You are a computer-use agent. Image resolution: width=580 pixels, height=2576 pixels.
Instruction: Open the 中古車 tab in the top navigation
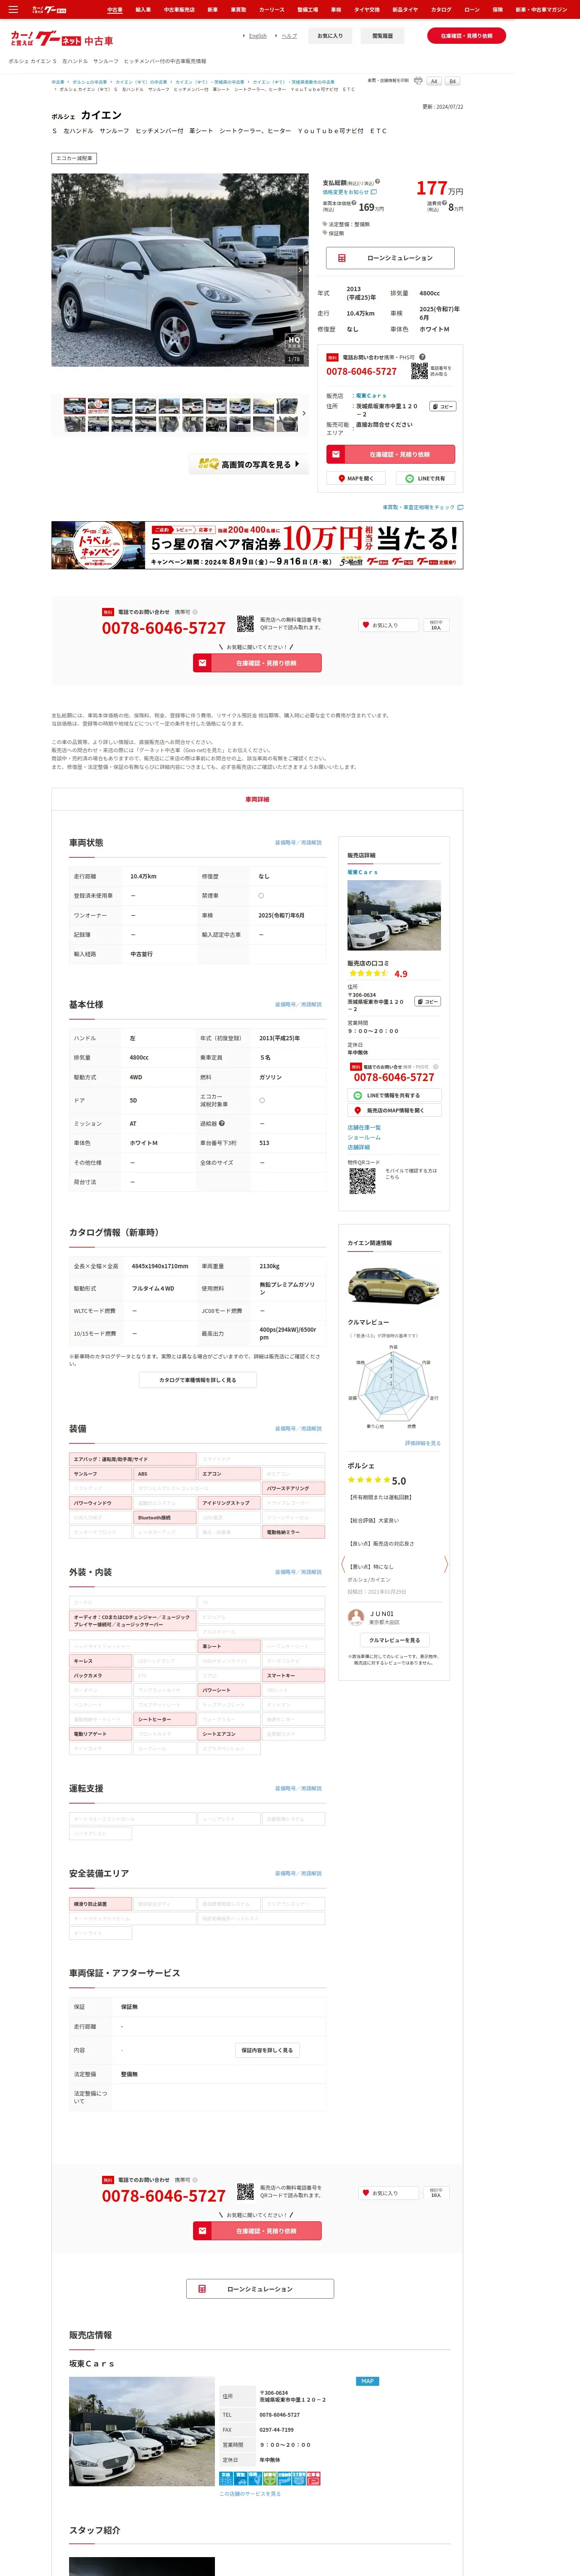point(115,9)
